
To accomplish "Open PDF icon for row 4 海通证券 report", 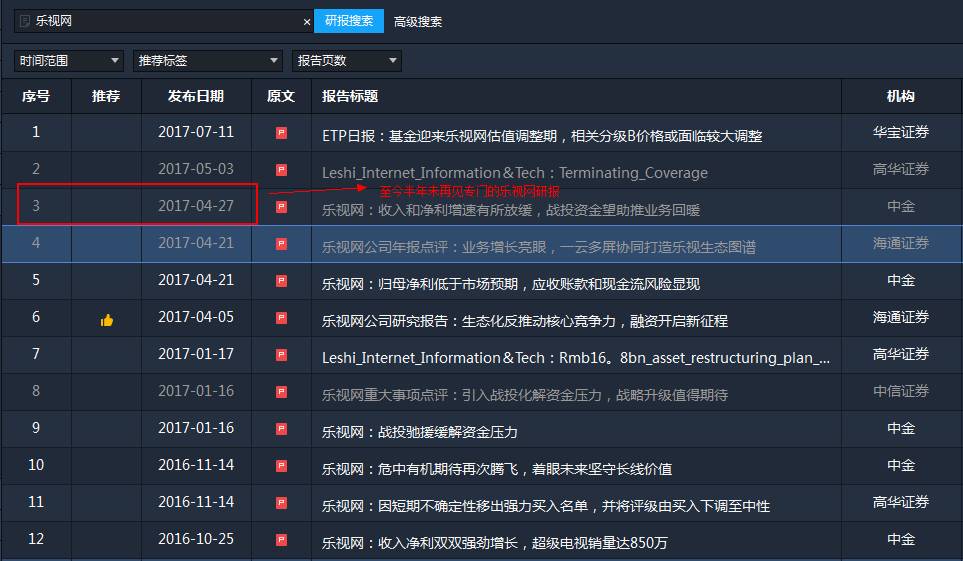I will 281,244.
